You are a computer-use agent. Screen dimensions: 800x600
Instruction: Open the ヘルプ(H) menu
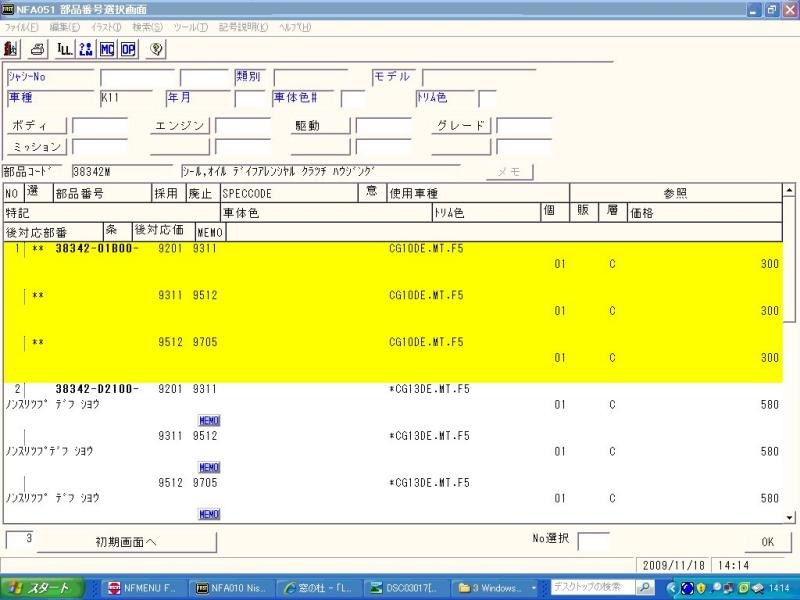click(295, 27)
